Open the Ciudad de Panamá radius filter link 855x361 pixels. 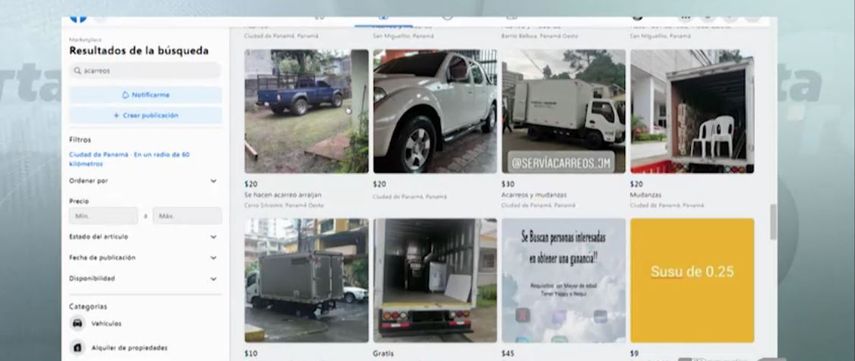129,159
